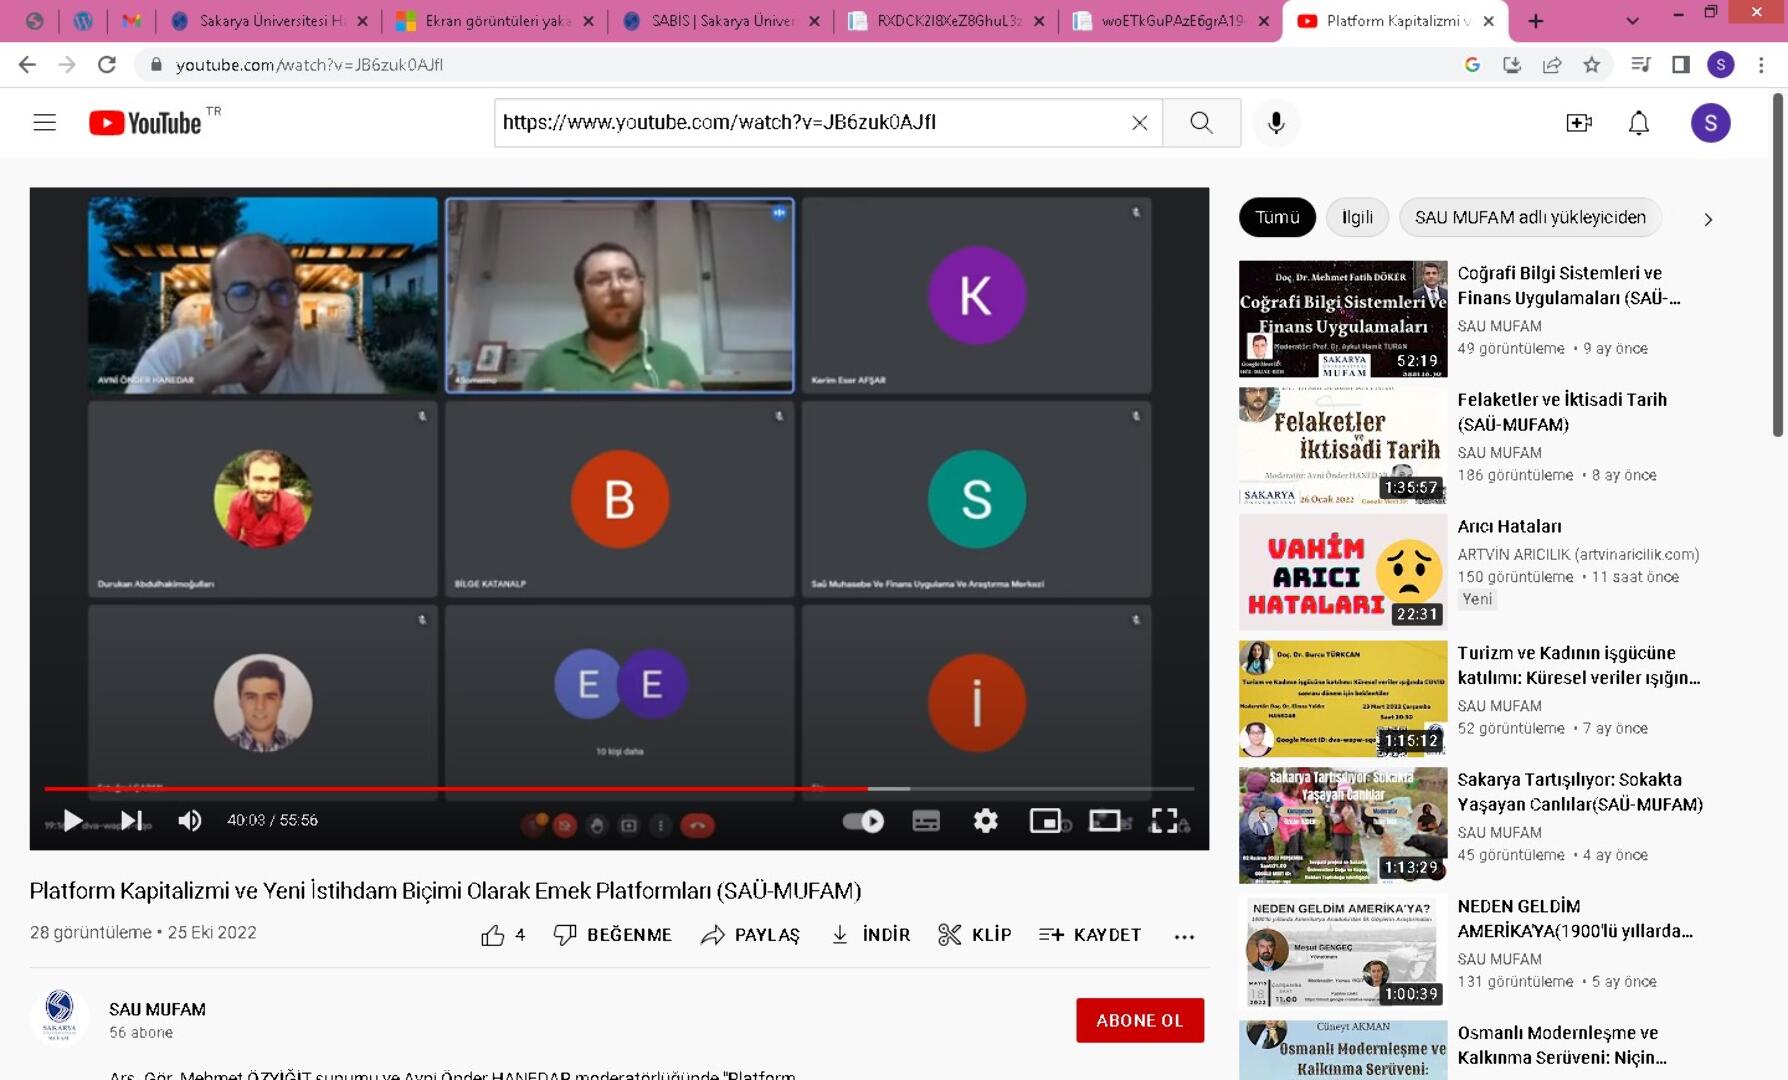Open the Chrome three-dot menu
Screen dimensions: 1788x1080
pyautogui.click(x=1761, y=65)
